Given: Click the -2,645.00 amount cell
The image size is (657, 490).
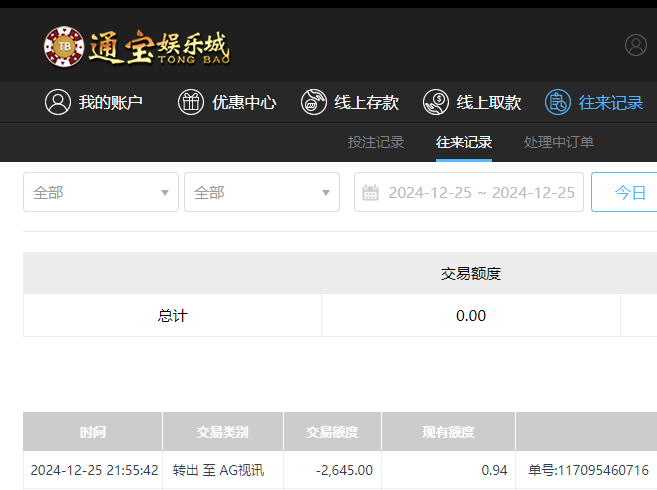Looking at the screenshot, I should click(x=344, y=470).
